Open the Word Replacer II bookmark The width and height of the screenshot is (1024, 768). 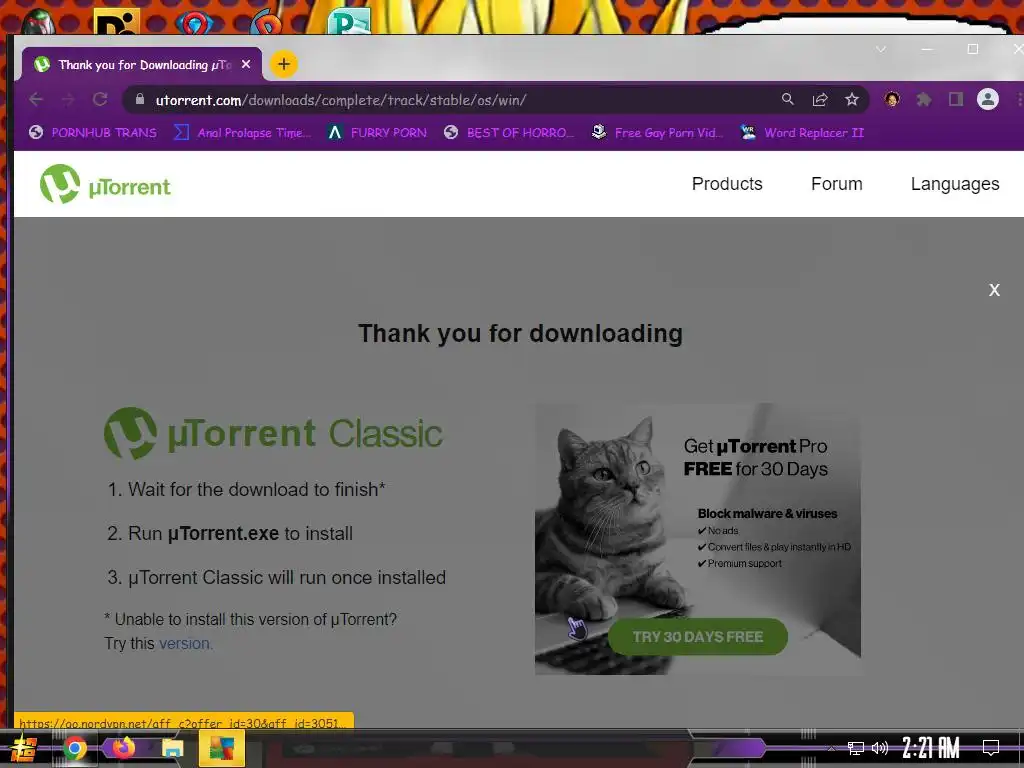802,133
